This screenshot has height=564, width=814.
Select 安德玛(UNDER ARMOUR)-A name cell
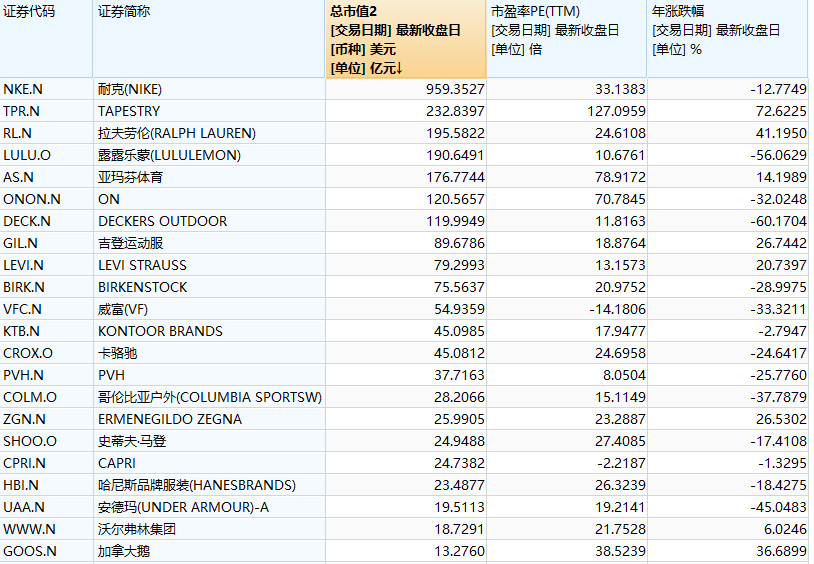(x=209, y=507)
